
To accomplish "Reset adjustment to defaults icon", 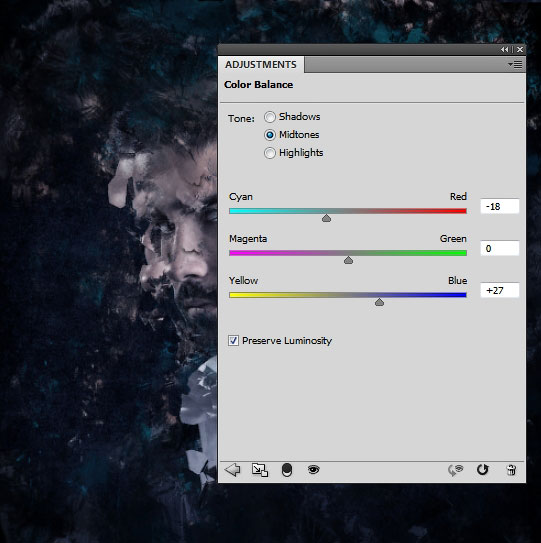I will point(482,470).
